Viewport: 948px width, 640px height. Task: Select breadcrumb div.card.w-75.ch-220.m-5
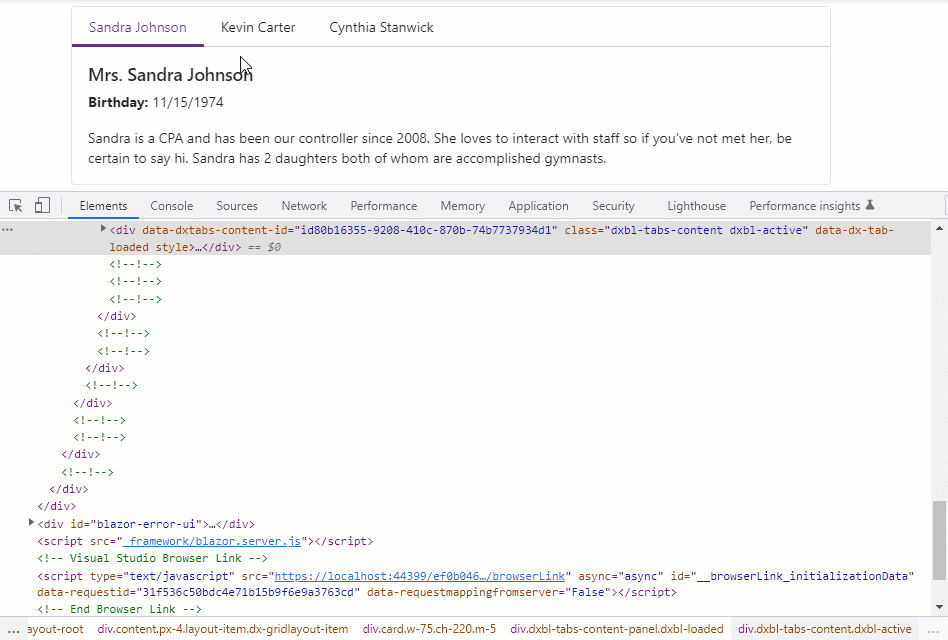tap(429, 629)
